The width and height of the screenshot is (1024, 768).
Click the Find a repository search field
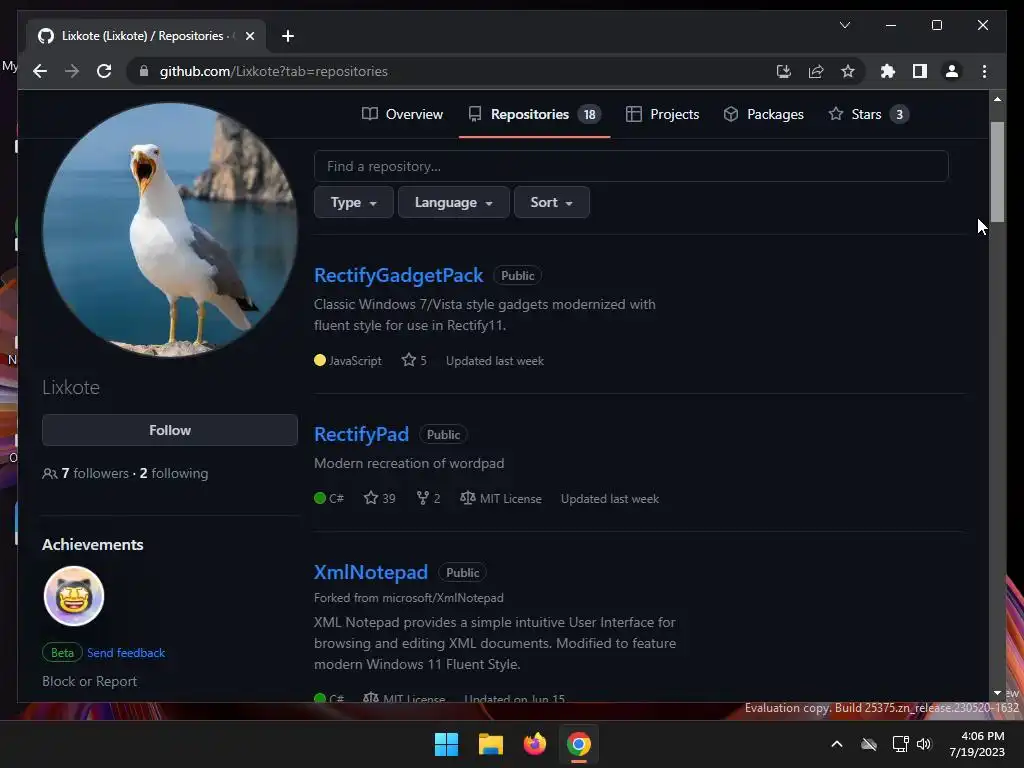pos(631,166)
